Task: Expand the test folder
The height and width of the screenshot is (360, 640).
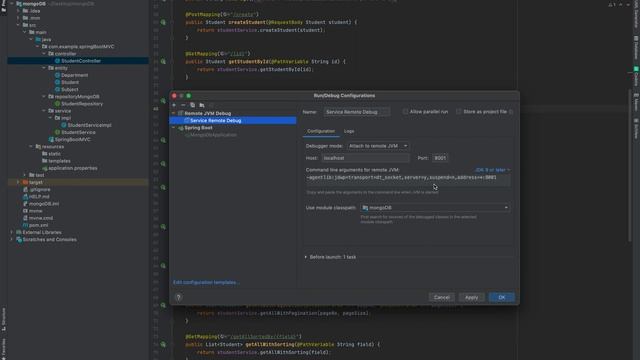Action: [24, 175]
